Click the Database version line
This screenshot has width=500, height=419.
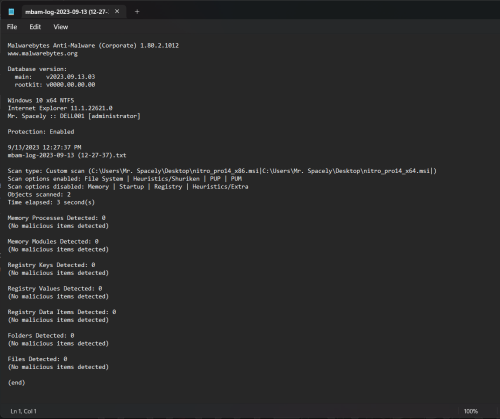click(x=37, y=69)
